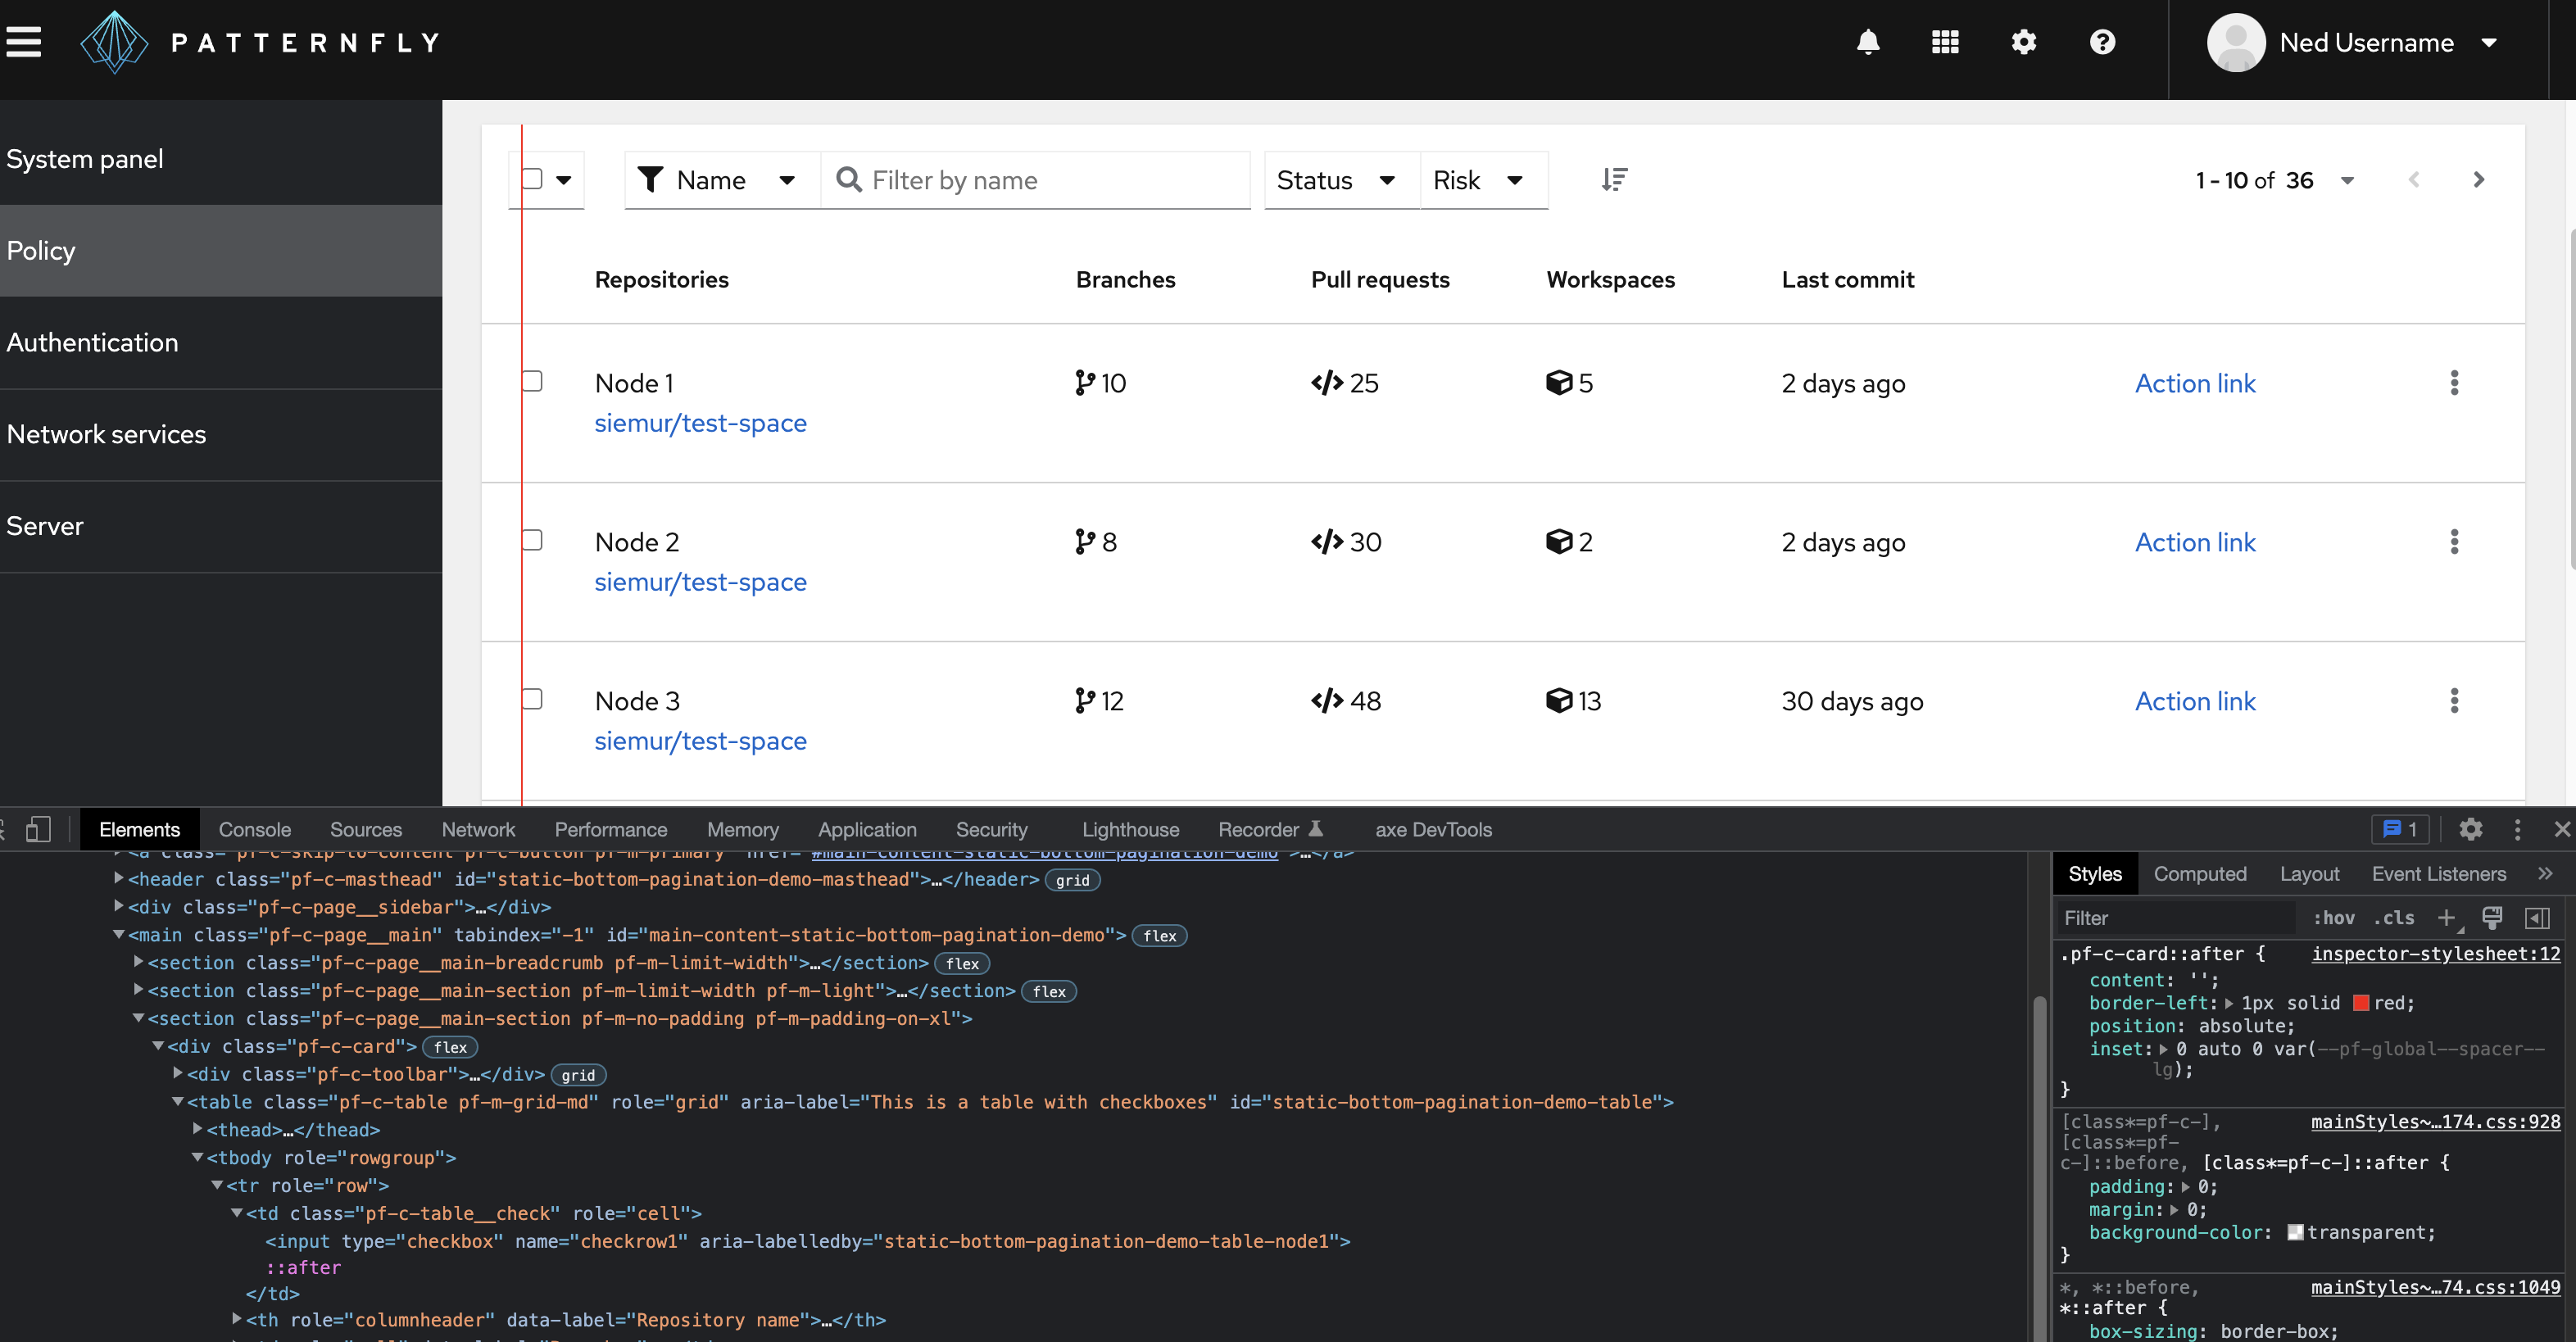Toggle the bulk select checkbox in toolbar
Screen dimensions: 2576x1342
tap(533, 179)
